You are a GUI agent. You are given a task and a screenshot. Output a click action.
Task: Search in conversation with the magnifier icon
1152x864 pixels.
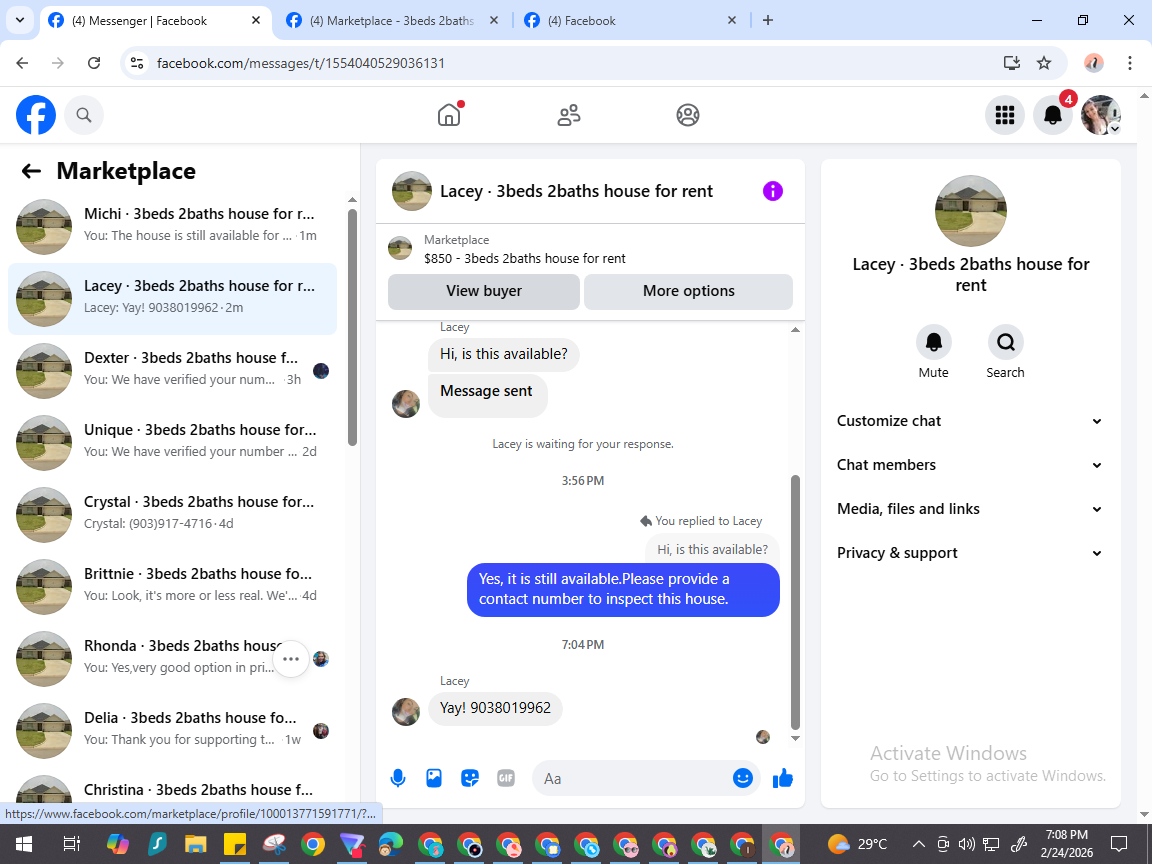point(1005,342)
